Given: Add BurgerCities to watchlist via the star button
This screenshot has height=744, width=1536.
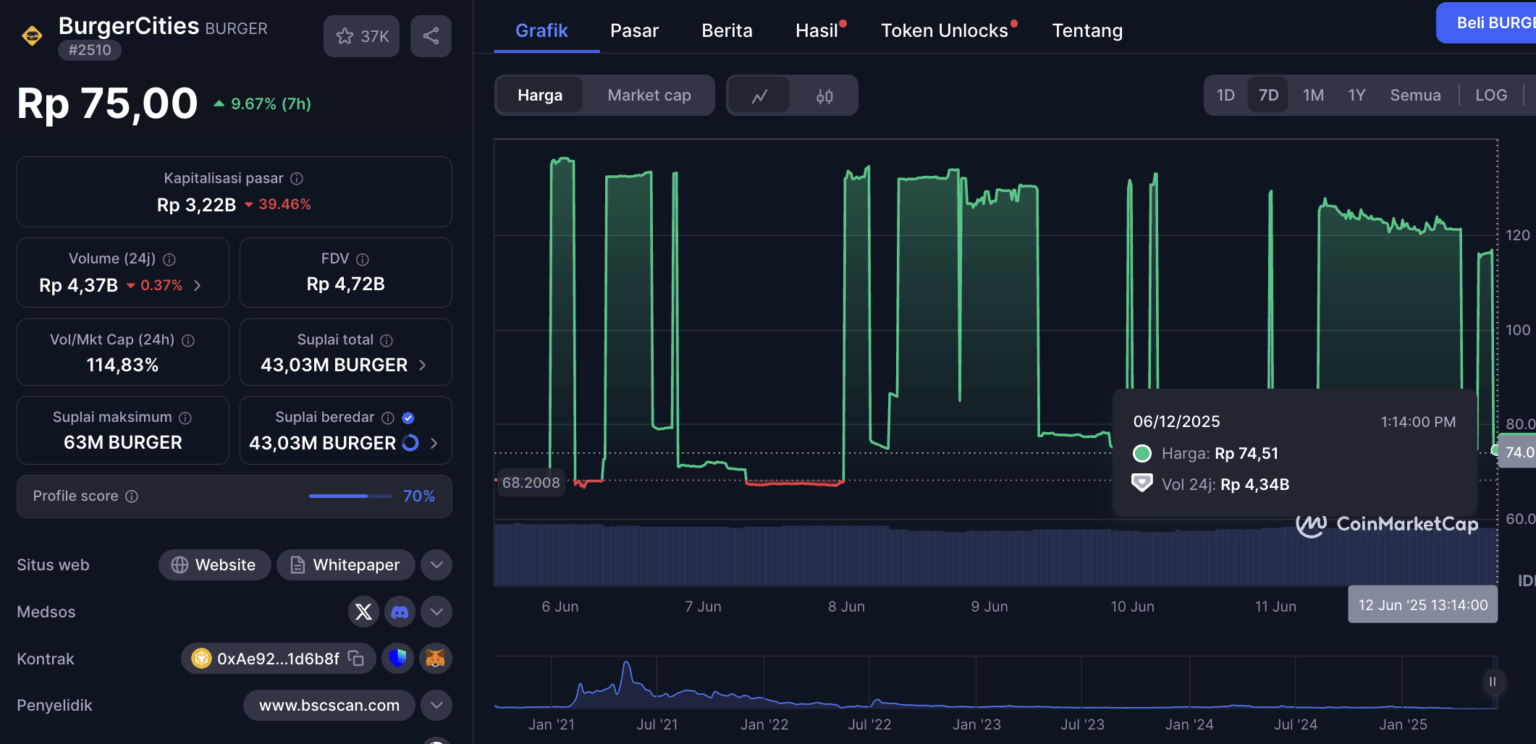Looking at the screenshot, I should coord(361,36).
